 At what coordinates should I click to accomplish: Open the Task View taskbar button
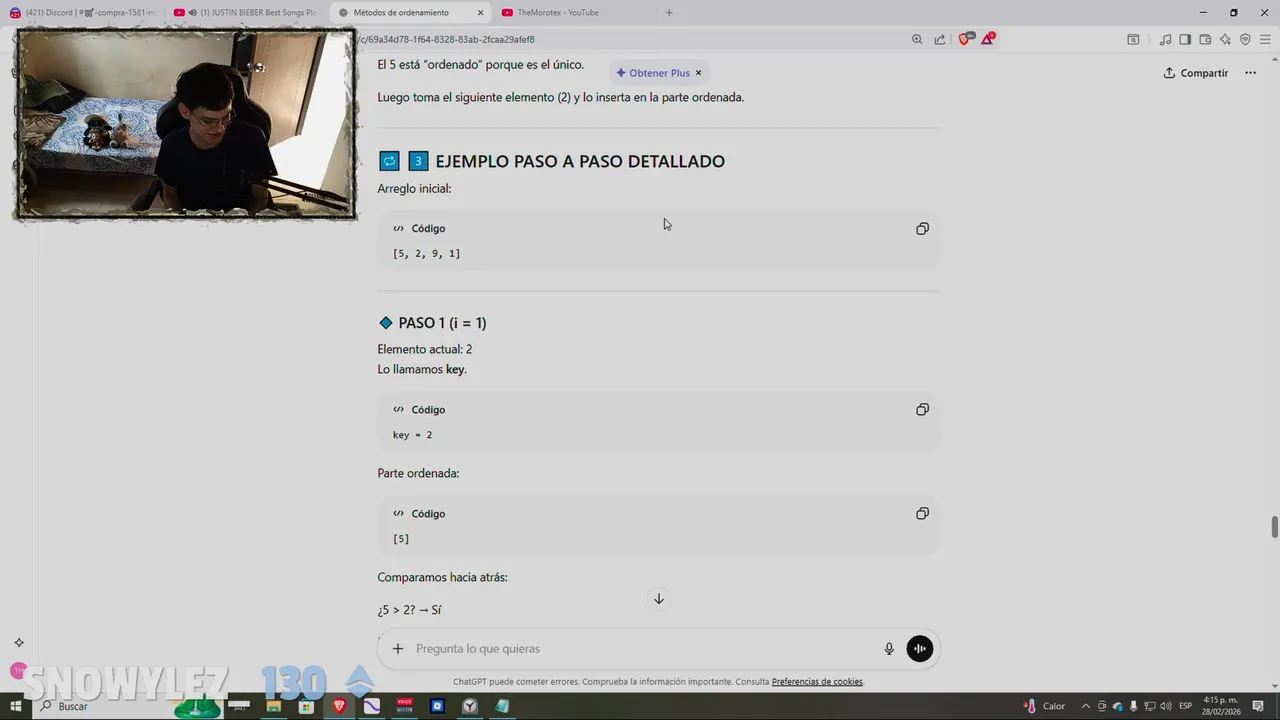[240, 706]
